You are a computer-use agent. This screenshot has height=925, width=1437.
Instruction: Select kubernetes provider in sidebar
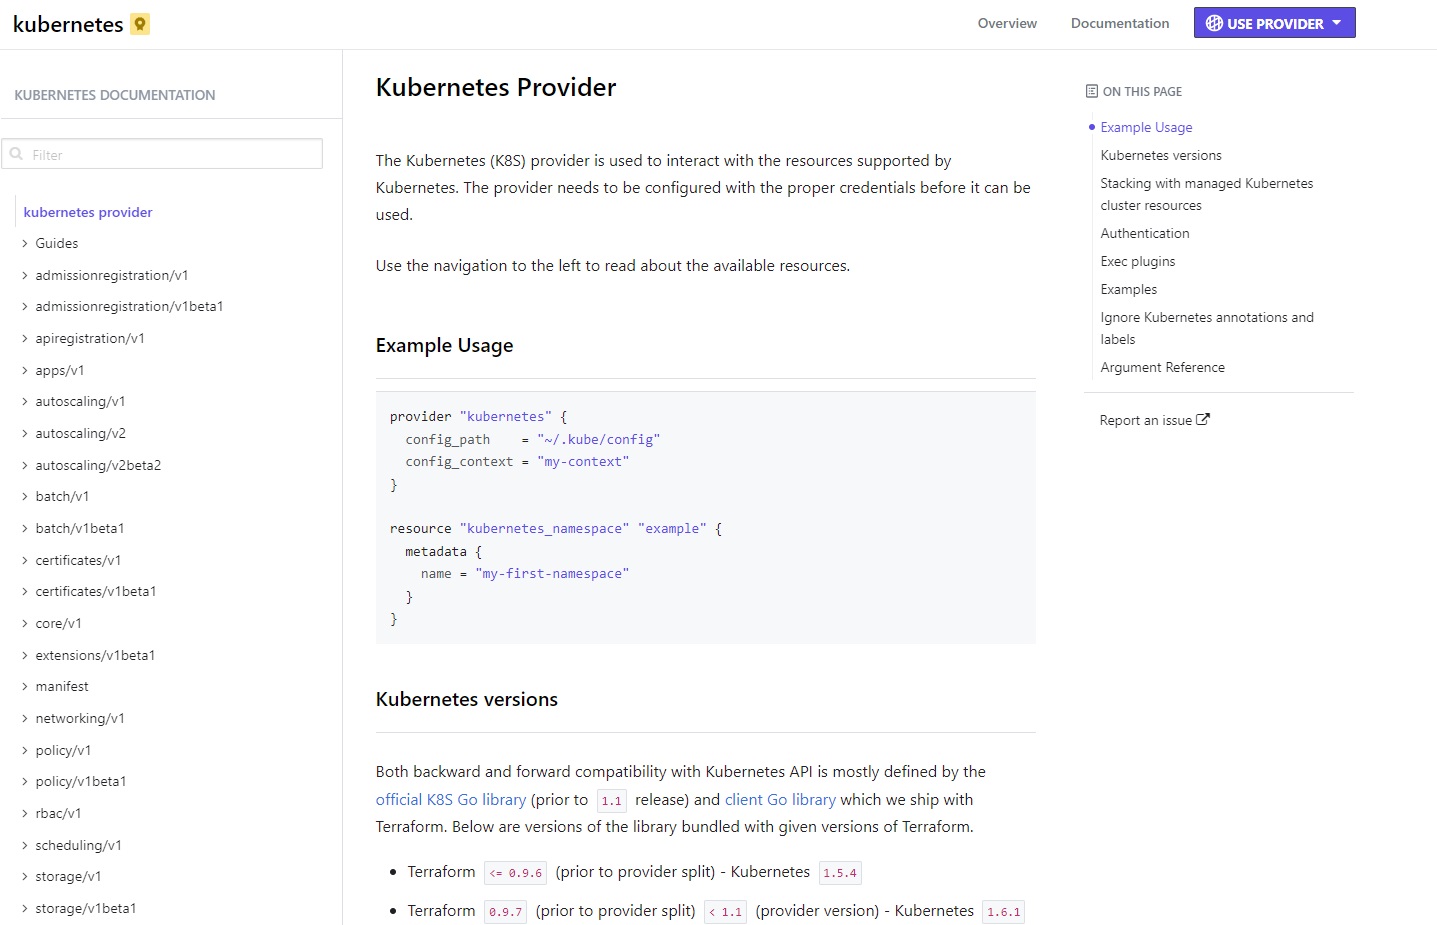88,212
